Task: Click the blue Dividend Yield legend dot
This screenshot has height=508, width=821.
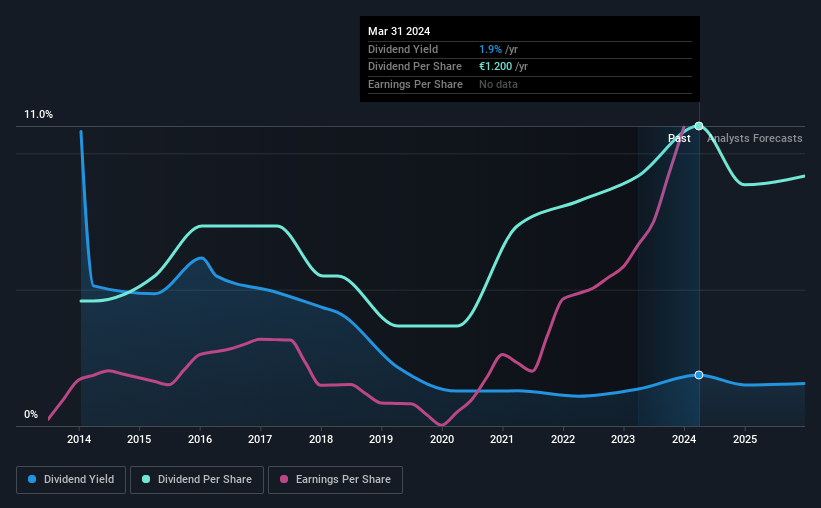Action: [x=32, y=479]
